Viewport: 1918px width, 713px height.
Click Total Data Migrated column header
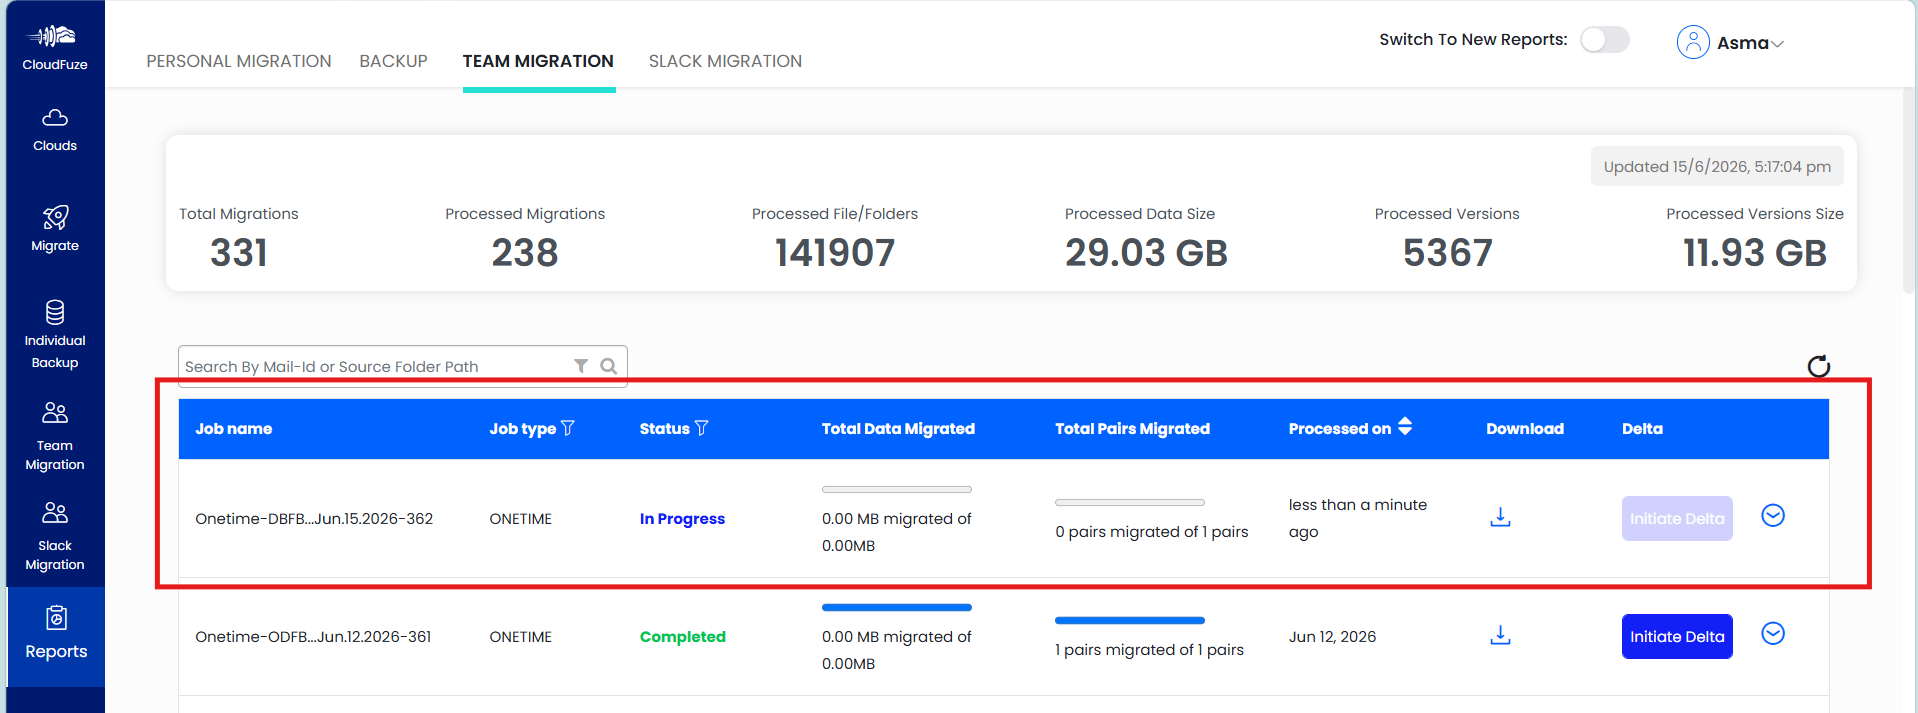pos(898,428)
